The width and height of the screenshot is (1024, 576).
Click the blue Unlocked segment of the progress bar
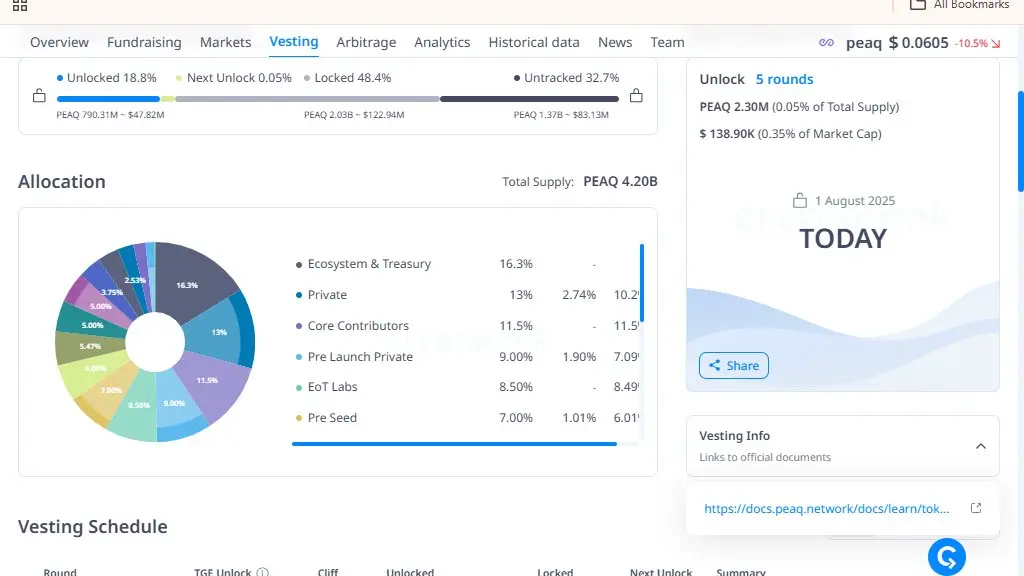point(108,99)
